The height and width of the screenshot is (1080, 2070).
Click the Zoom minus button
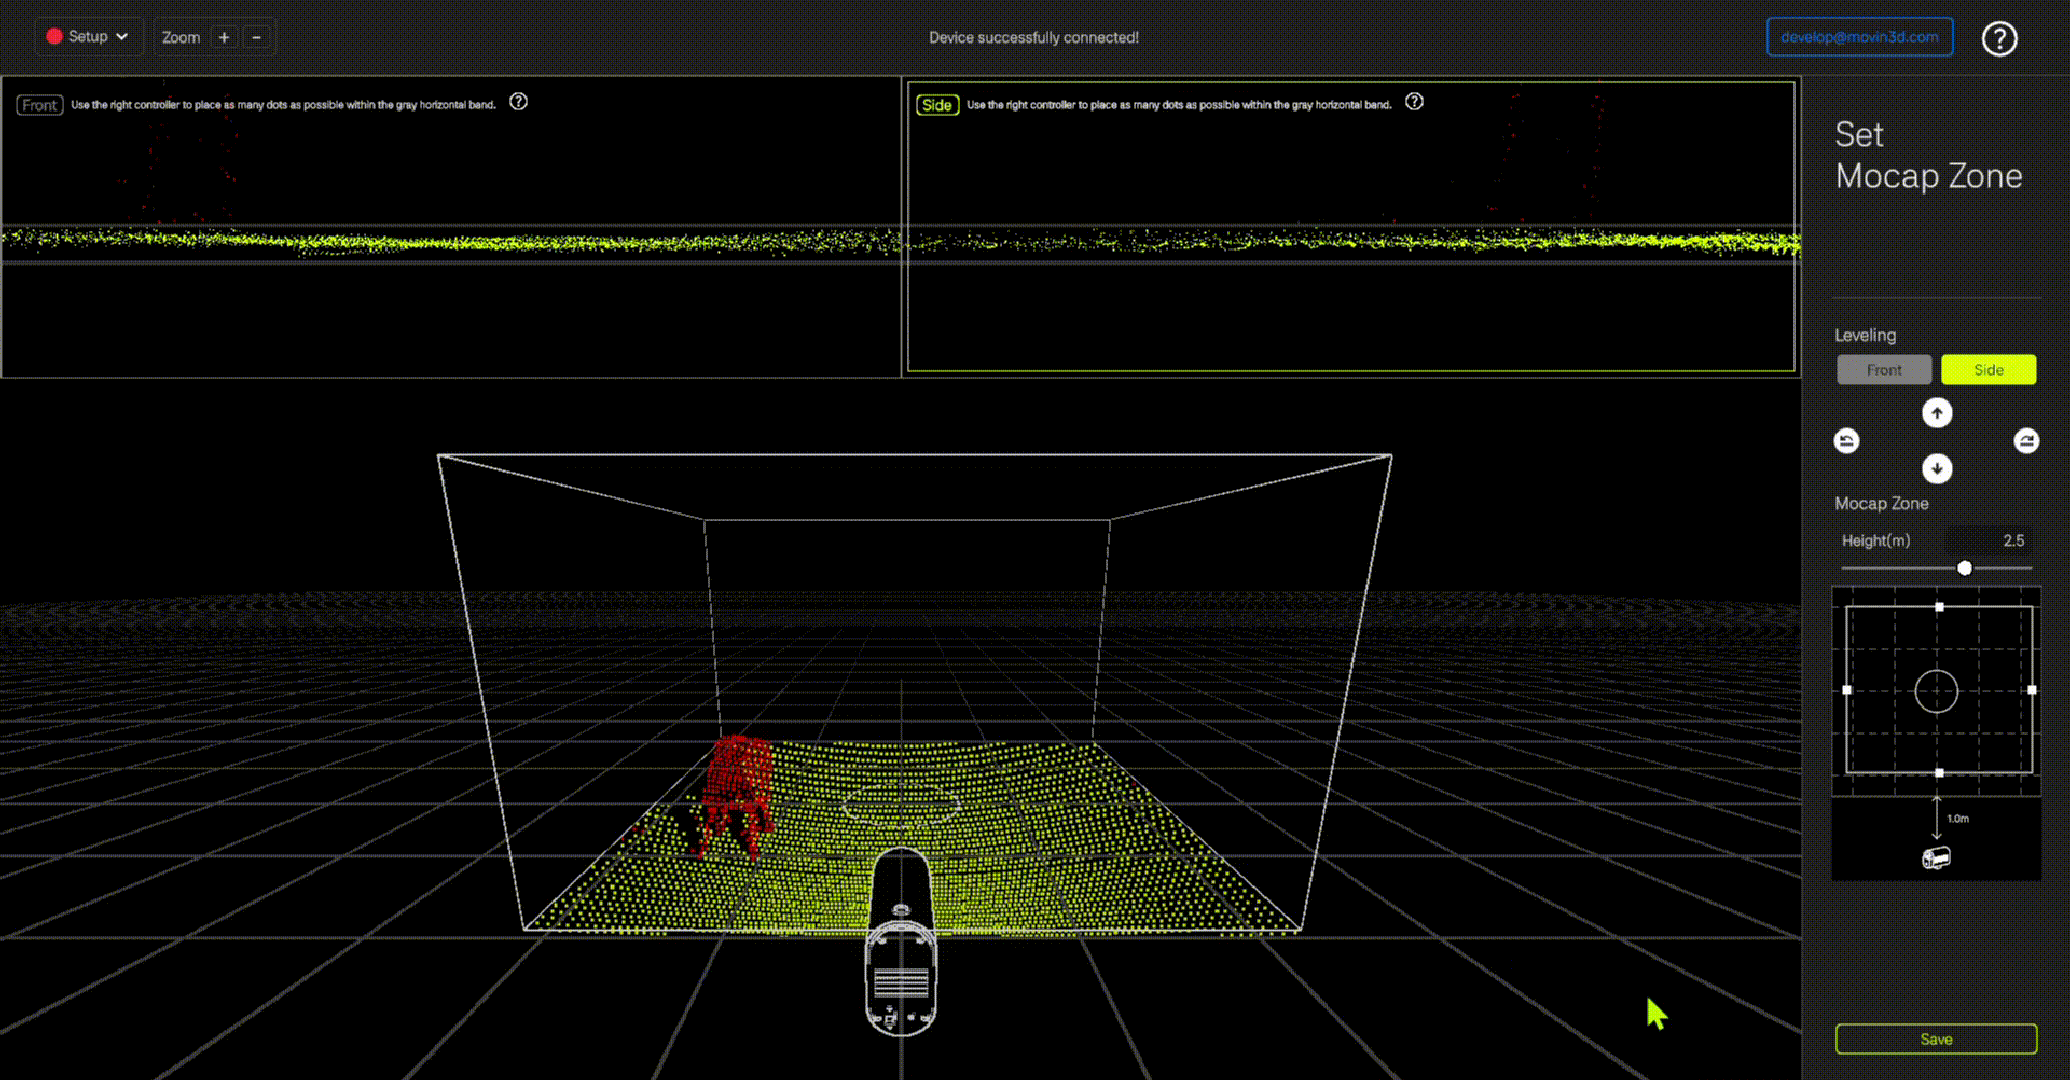(257, 37)
